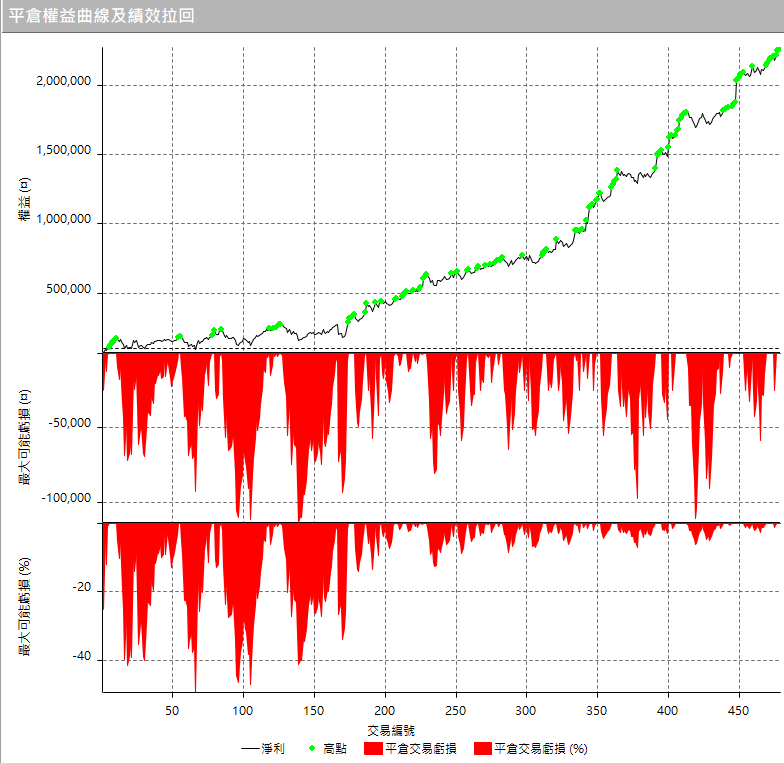784x763 pixels.
Task: Click the 1,500,000 y-axis label
Action: pyautogui.click(x=63, y=153)
